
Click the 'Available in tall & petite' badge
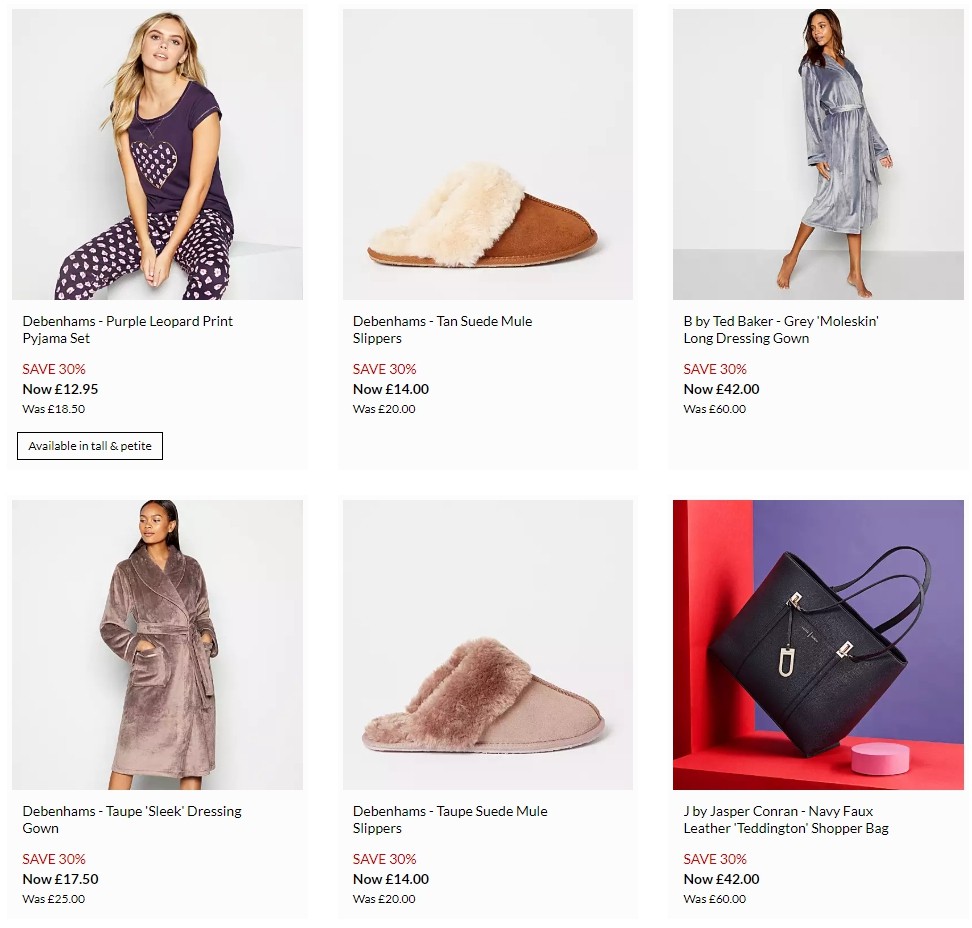click(x=89, y=446)
